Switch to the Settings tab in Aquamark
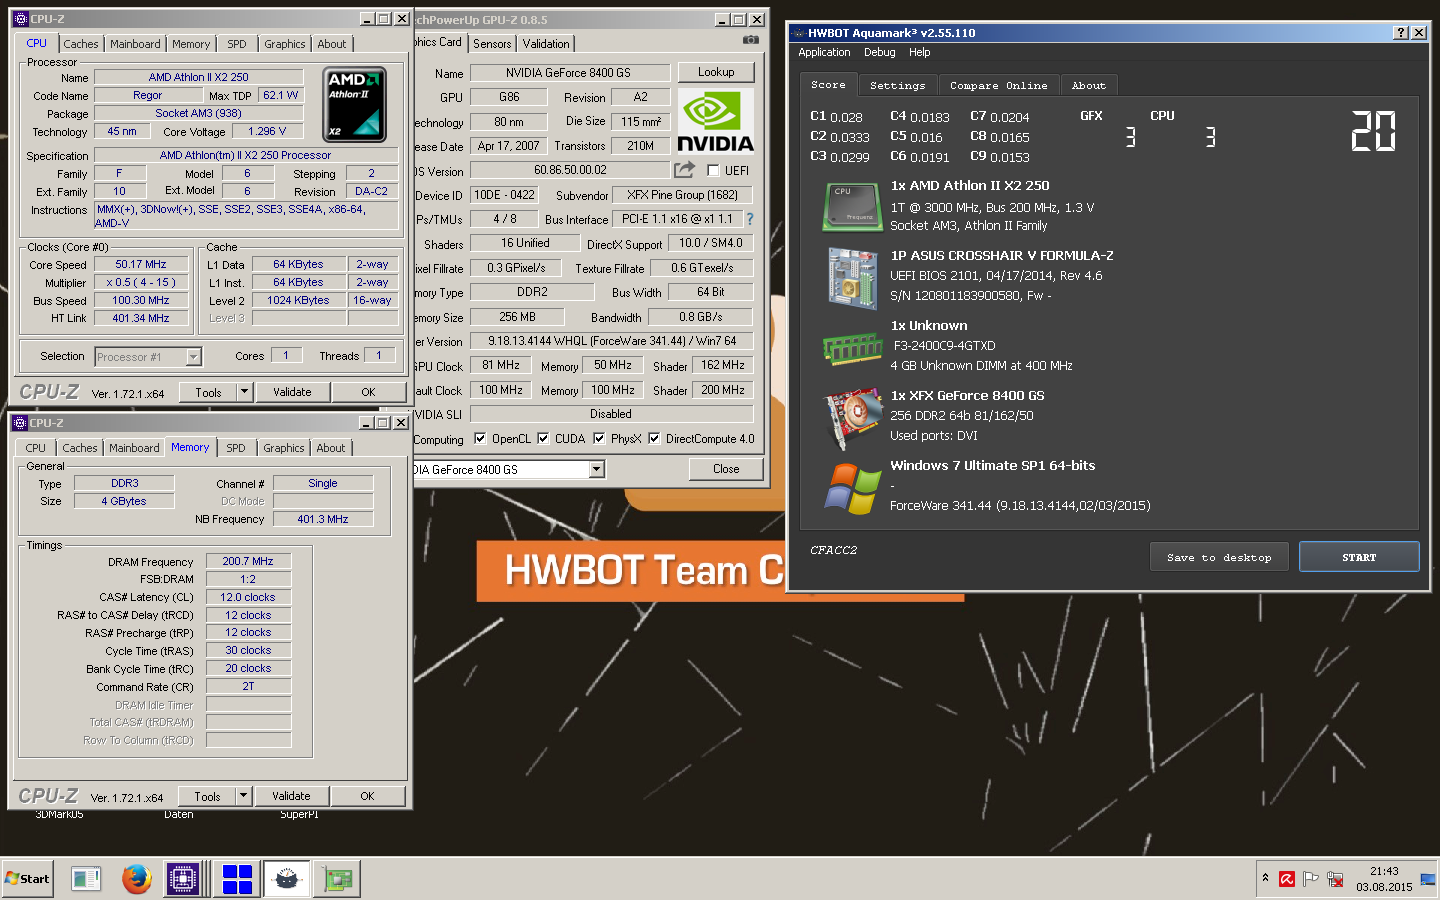This screenshot has height=900, width=1440. tap(898, 86)
